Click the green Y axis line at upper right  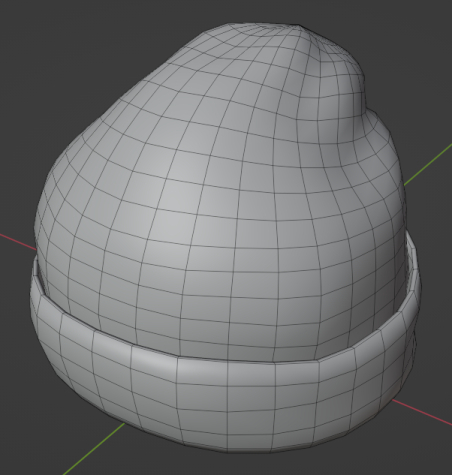(x=428, y=164)
